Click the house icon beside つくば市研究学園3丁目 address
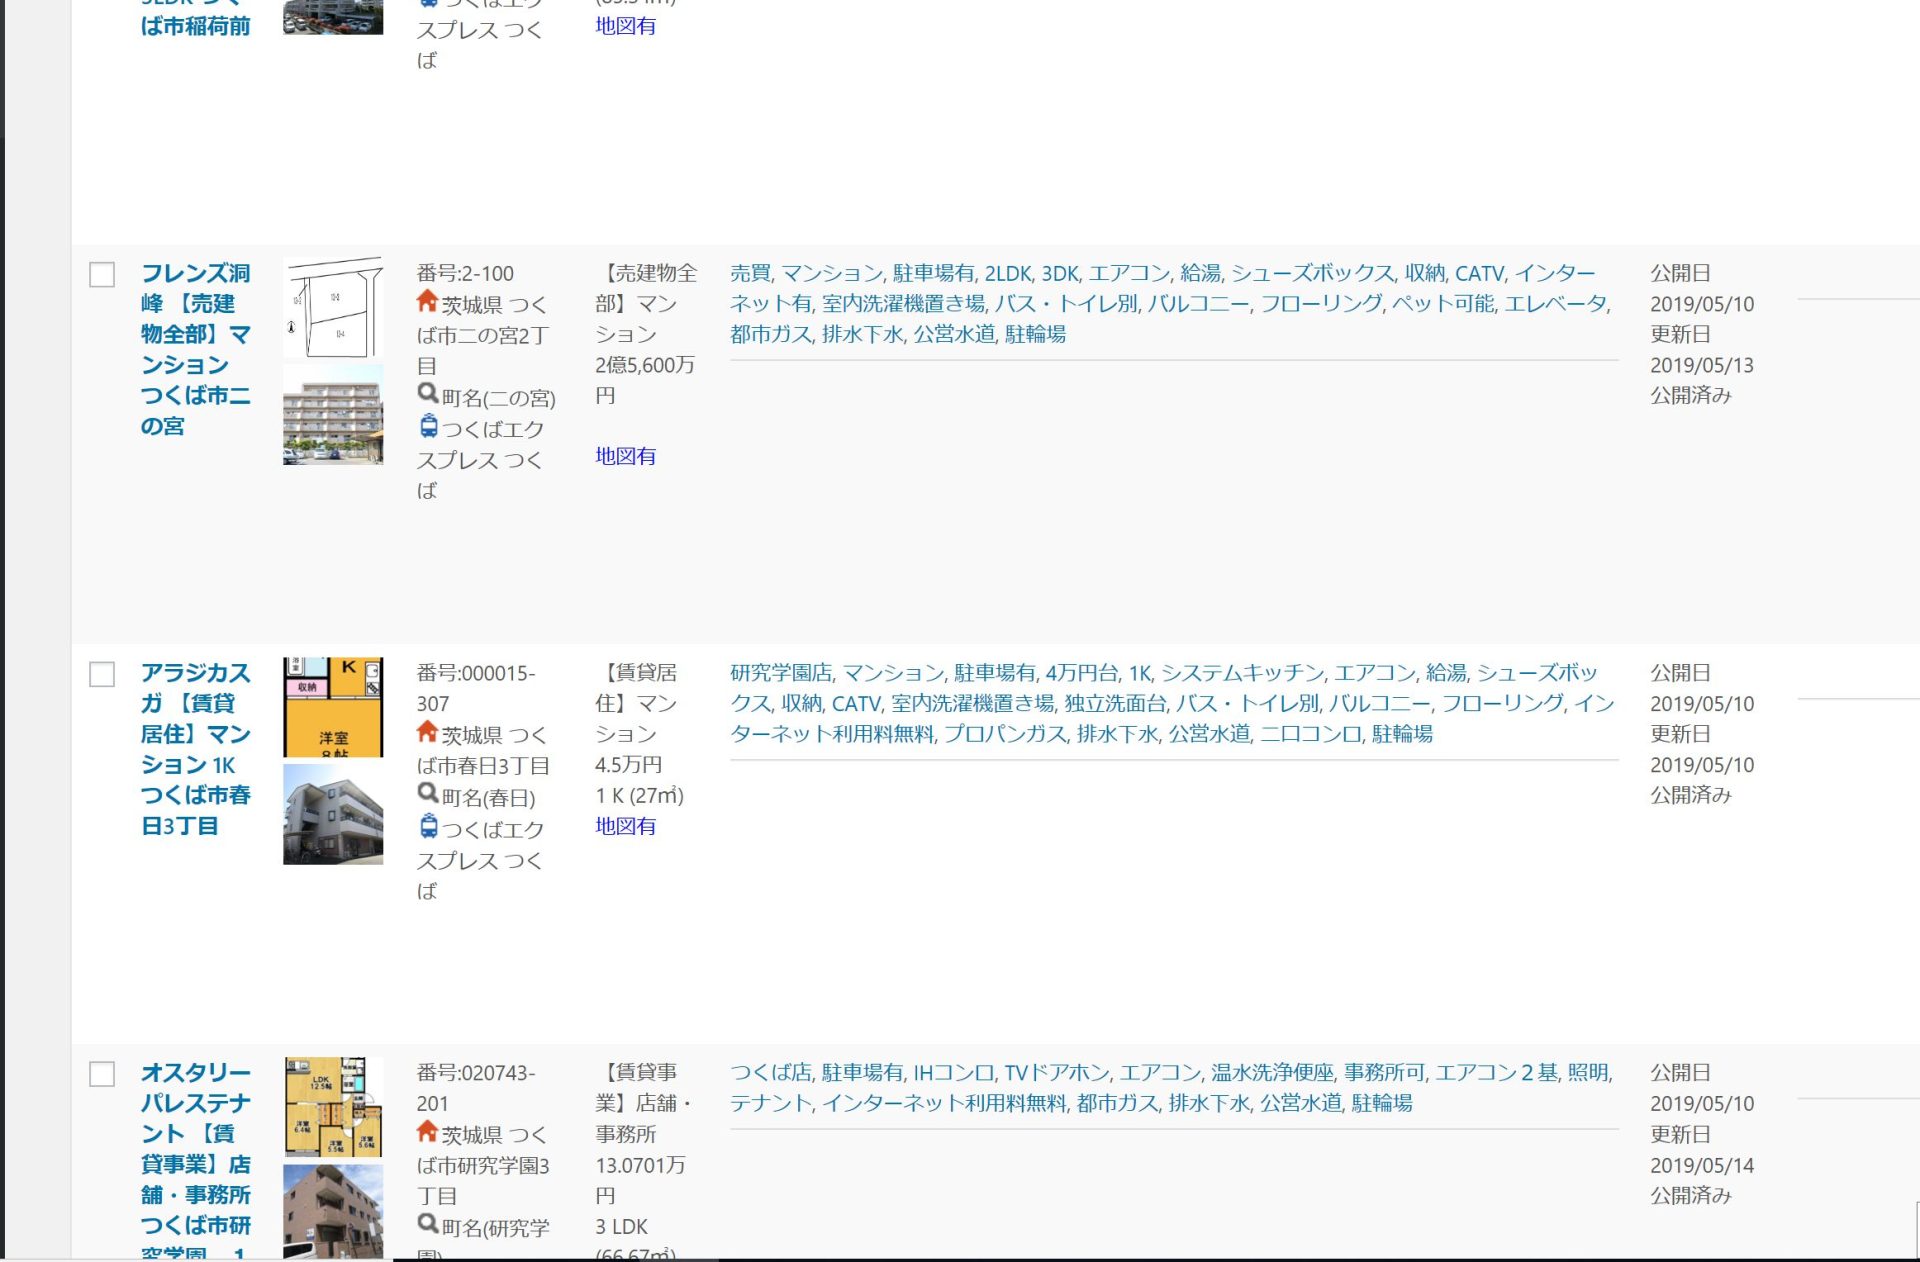The height and width of the screenshot is (1262, 1920). 428,1132
